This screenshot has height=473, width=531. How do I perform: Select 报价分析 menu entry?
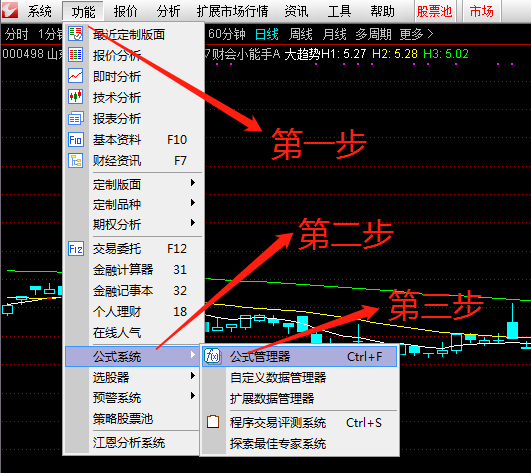(x=134, y=55)
